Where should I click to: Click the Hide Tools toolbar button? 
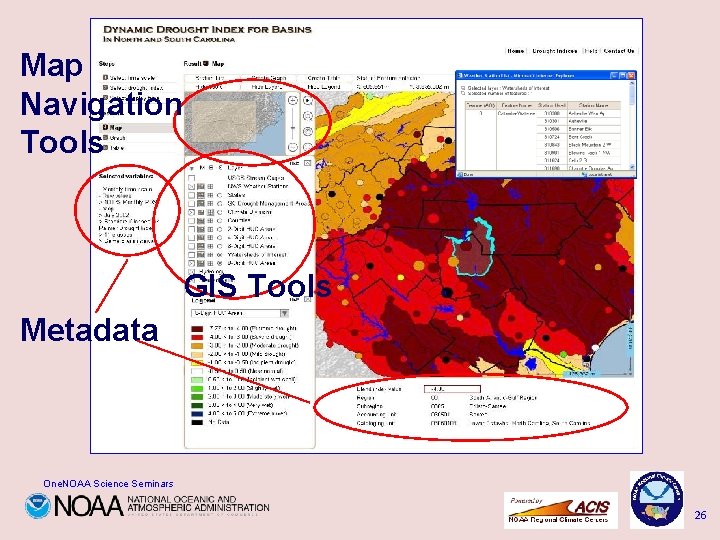coord(212,86)
